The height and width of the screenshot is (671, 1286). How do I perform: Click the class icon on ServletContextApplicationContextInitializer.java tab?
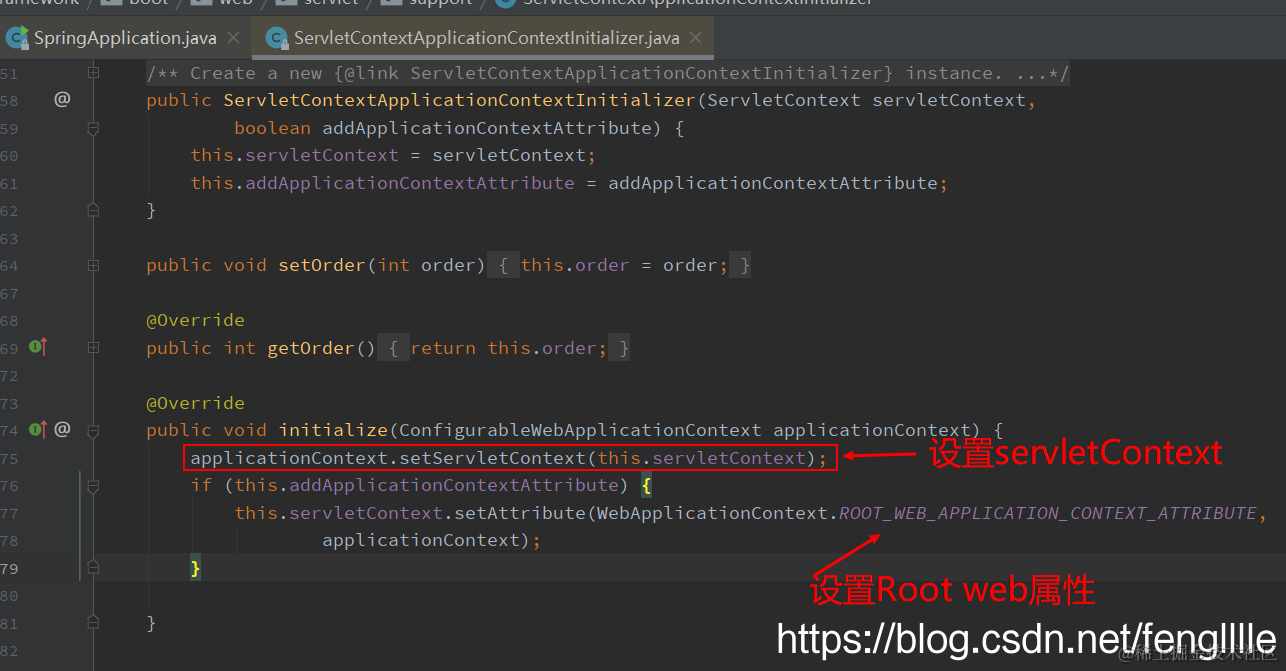tap(276, 38)
